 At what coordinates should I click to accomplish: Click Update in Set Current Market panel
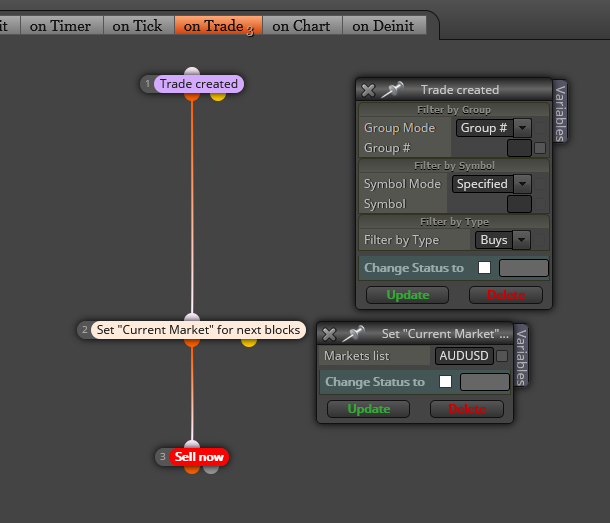(368, 409)
